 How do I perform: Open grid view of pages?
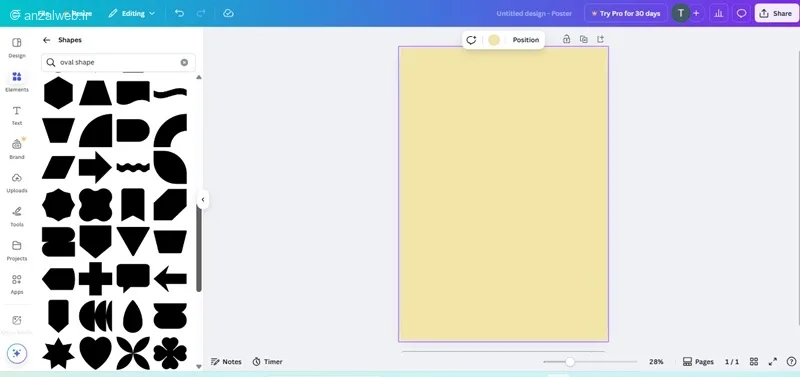click(754, 362)
